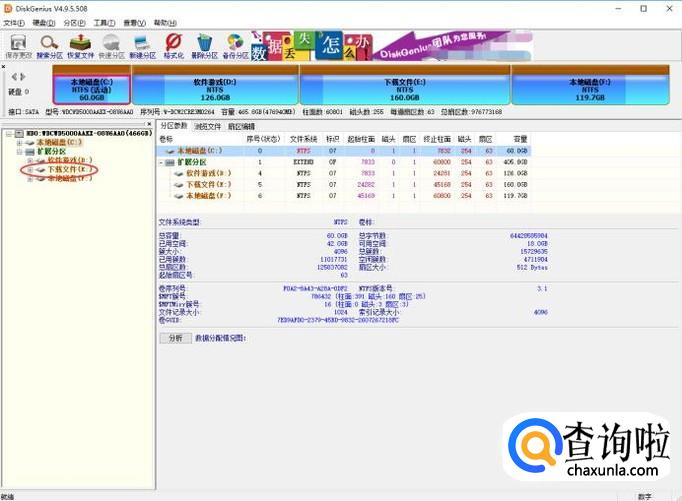Click the 119.7GB capacity table cell
Screen dimensions: 682x501
[x=515, y=196]
